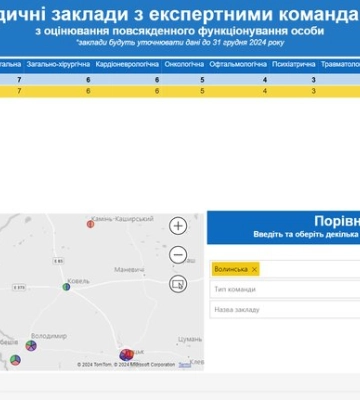Click the Луцьк cluster marker
This screenshot has height=400, width=360.
126,355
